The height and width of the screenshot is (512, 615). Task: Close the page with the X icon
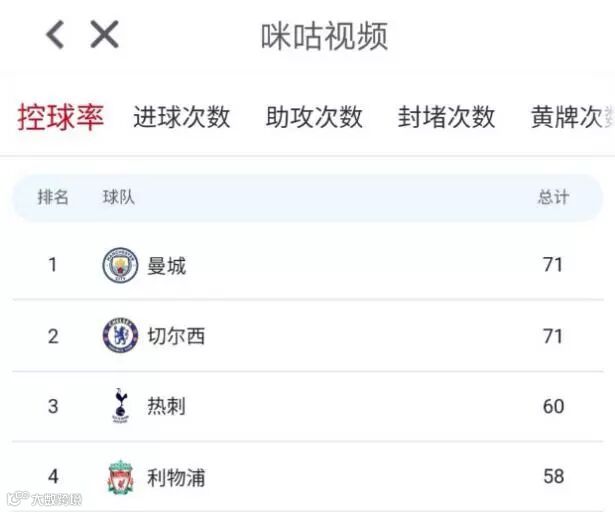coord(104,35)
